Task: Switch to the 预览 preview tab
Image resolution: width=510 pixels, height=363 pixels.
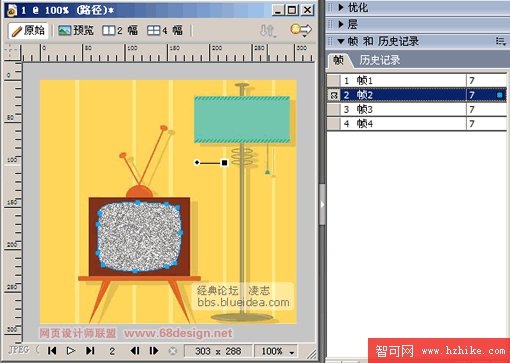Action: tap(76, 31)
